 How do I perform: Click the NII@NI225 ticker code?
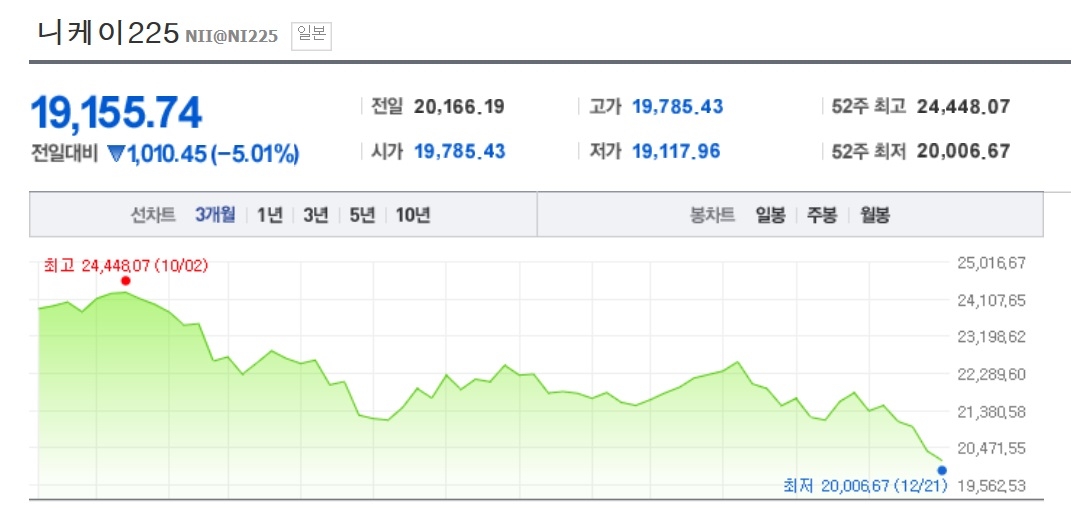click(x=233, y=37)
